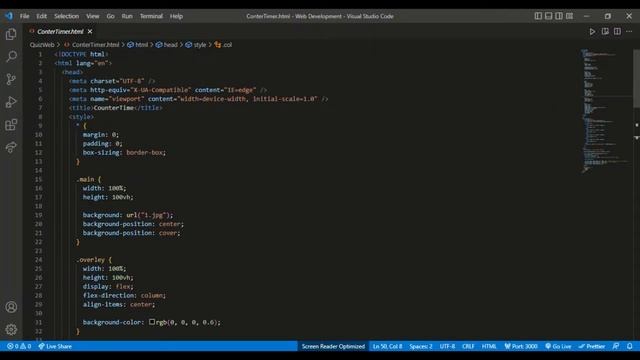This screenshot has height=360, width=640.
Task: Select the ConterTimer.html editor tab
Action: click(60, 31)
